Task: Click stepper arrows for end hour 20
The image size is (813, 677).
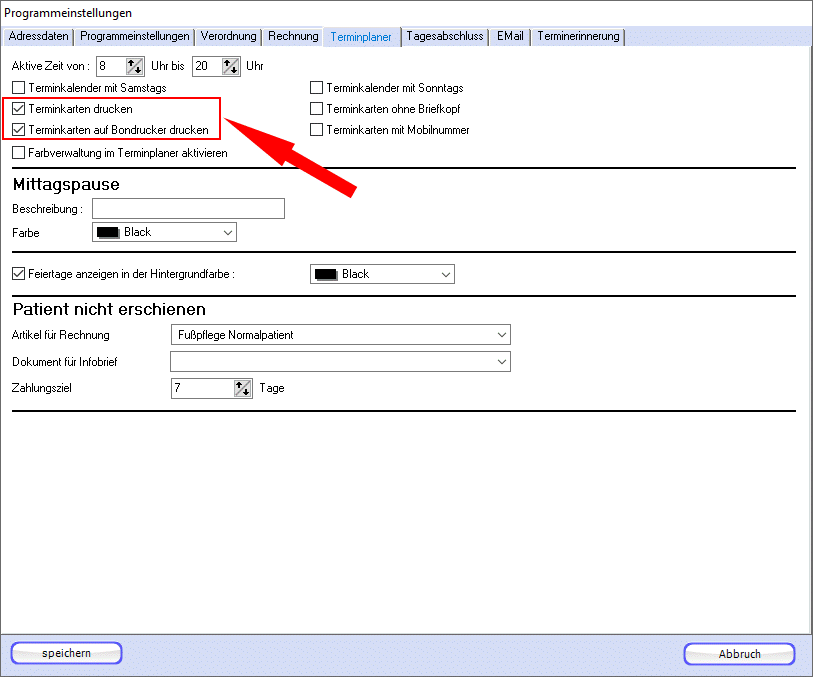Action: pos(231,66)
